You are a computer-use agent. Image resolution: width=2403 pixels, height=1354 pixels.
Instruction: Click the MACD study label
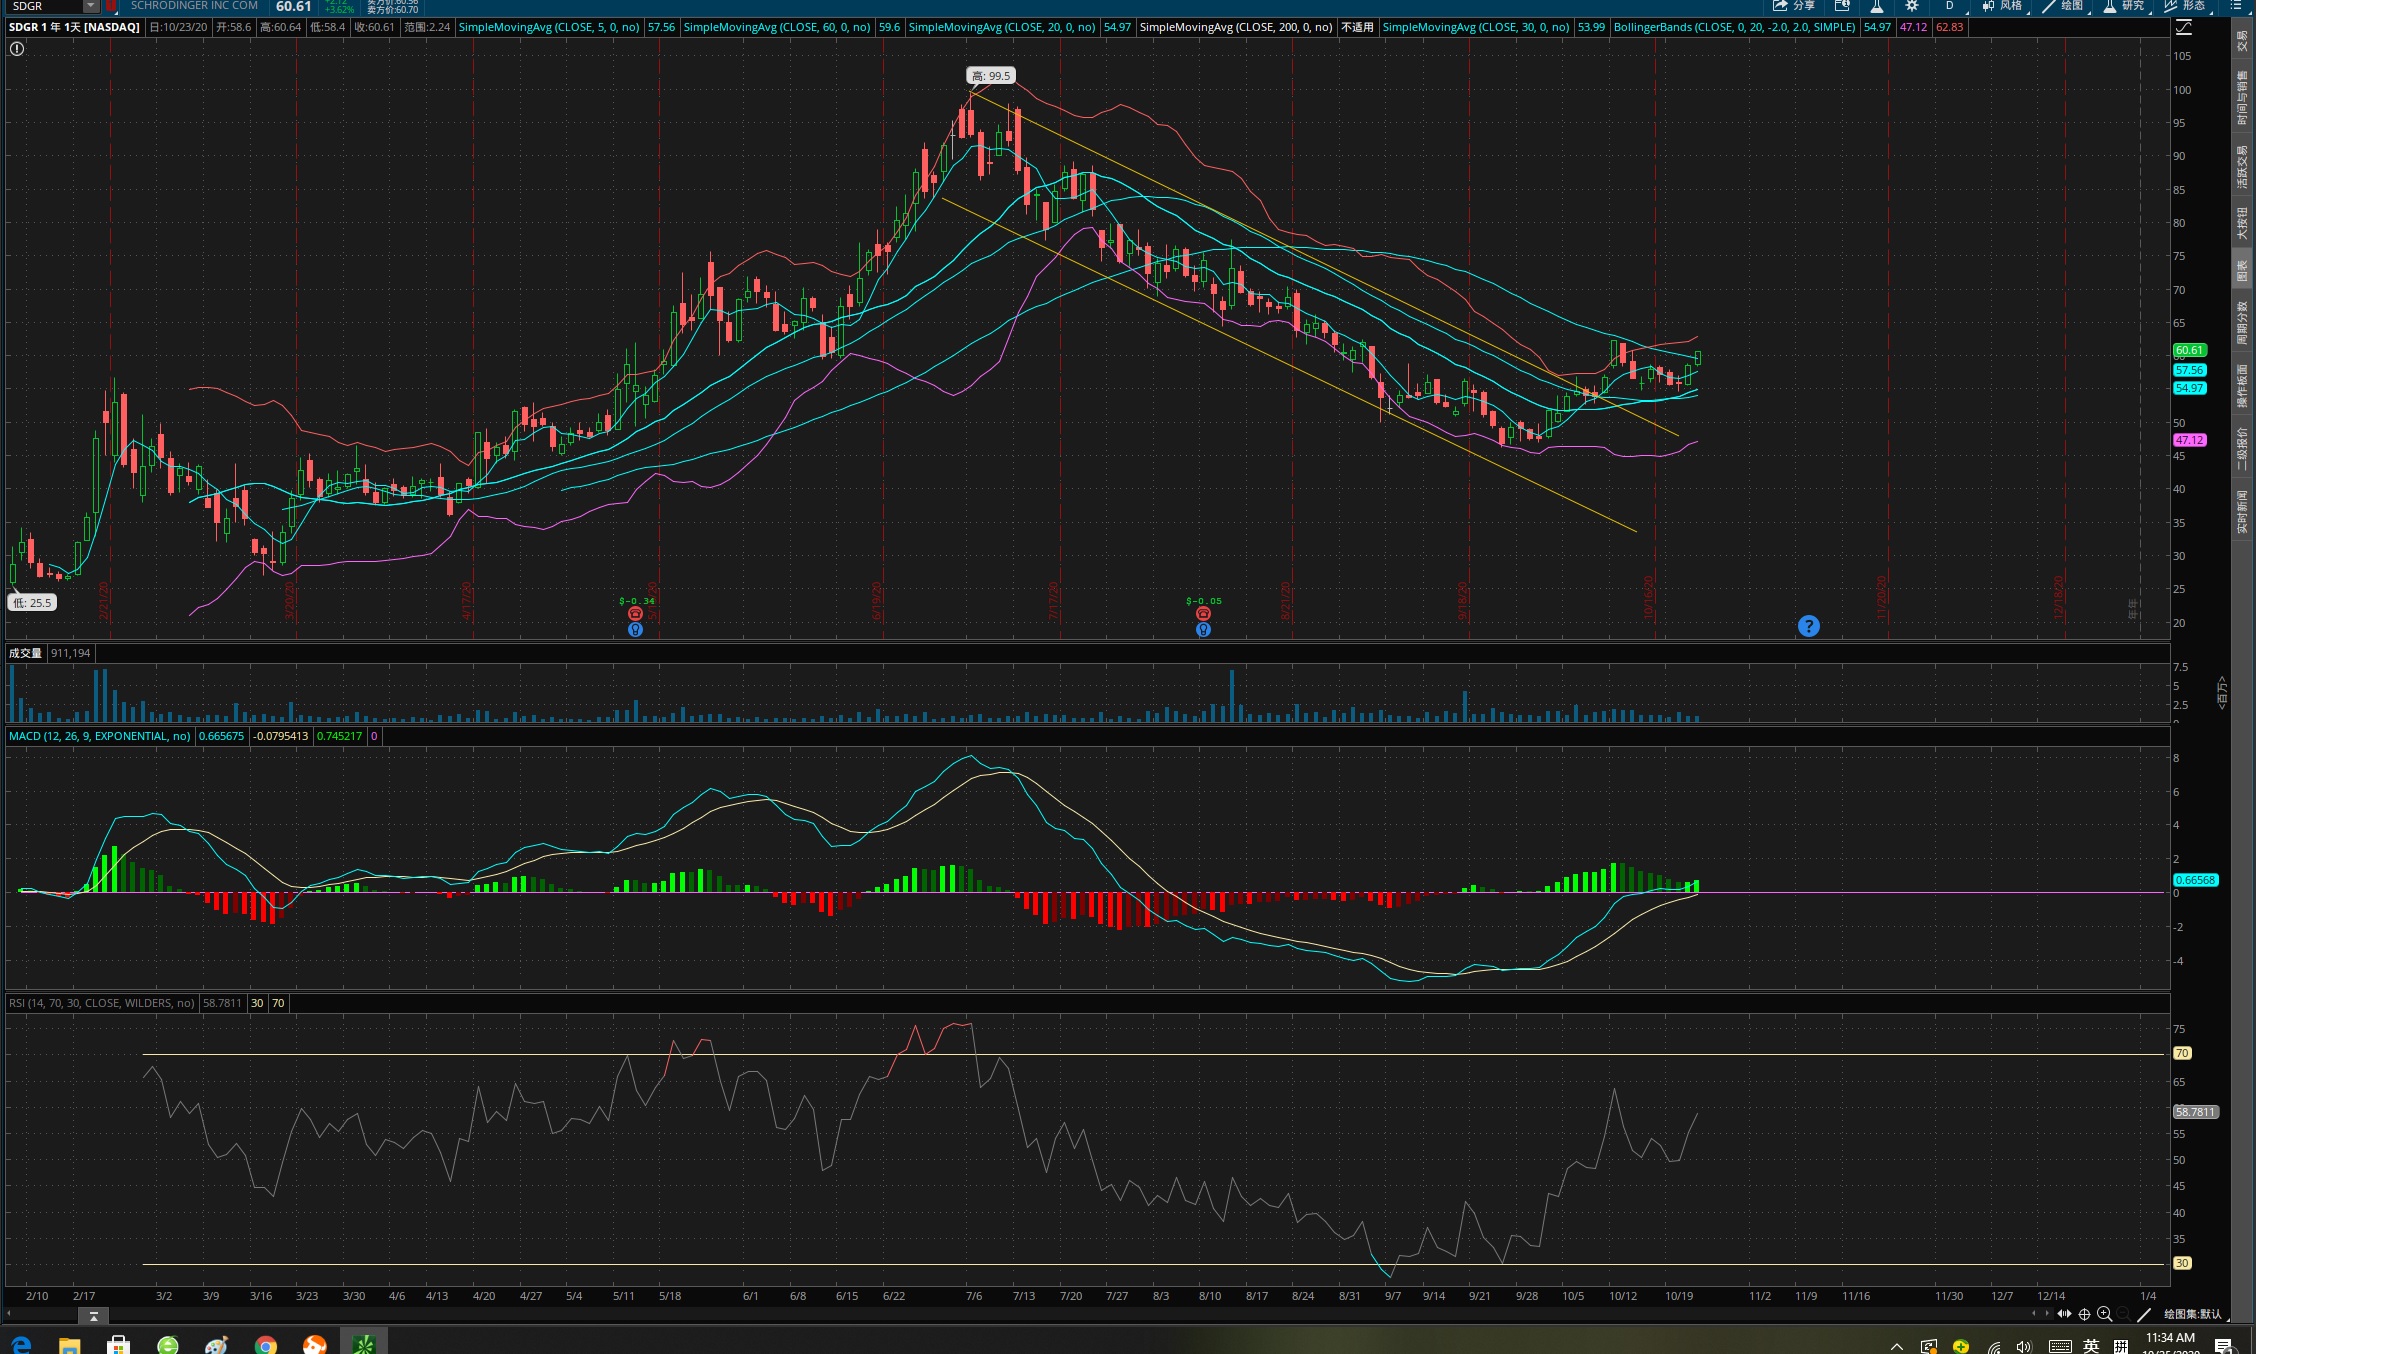click(99, 736)
